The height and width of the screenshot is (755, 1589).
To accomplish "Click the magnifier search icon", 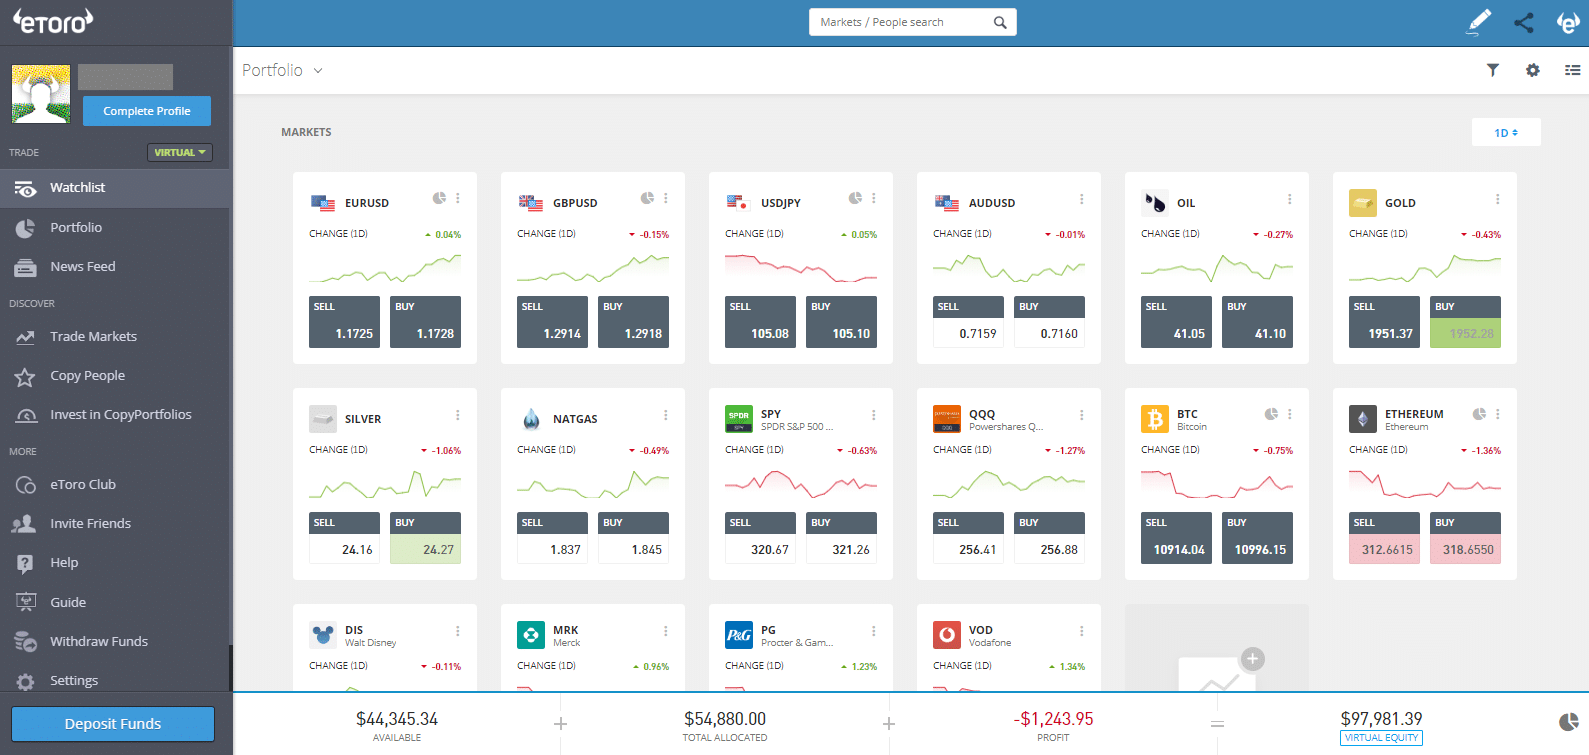I will tap(1000, 22).
